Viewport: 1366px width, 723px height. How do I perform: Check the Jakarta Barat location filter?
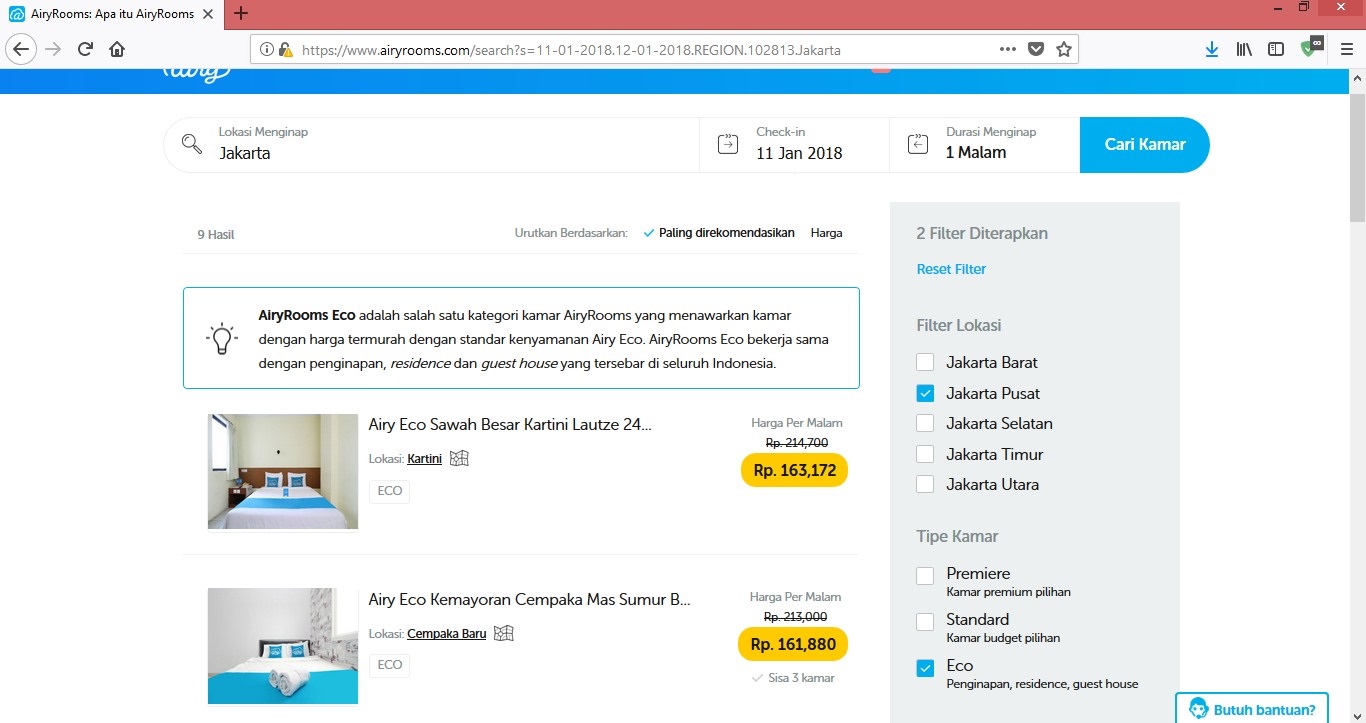click(925, 362)
